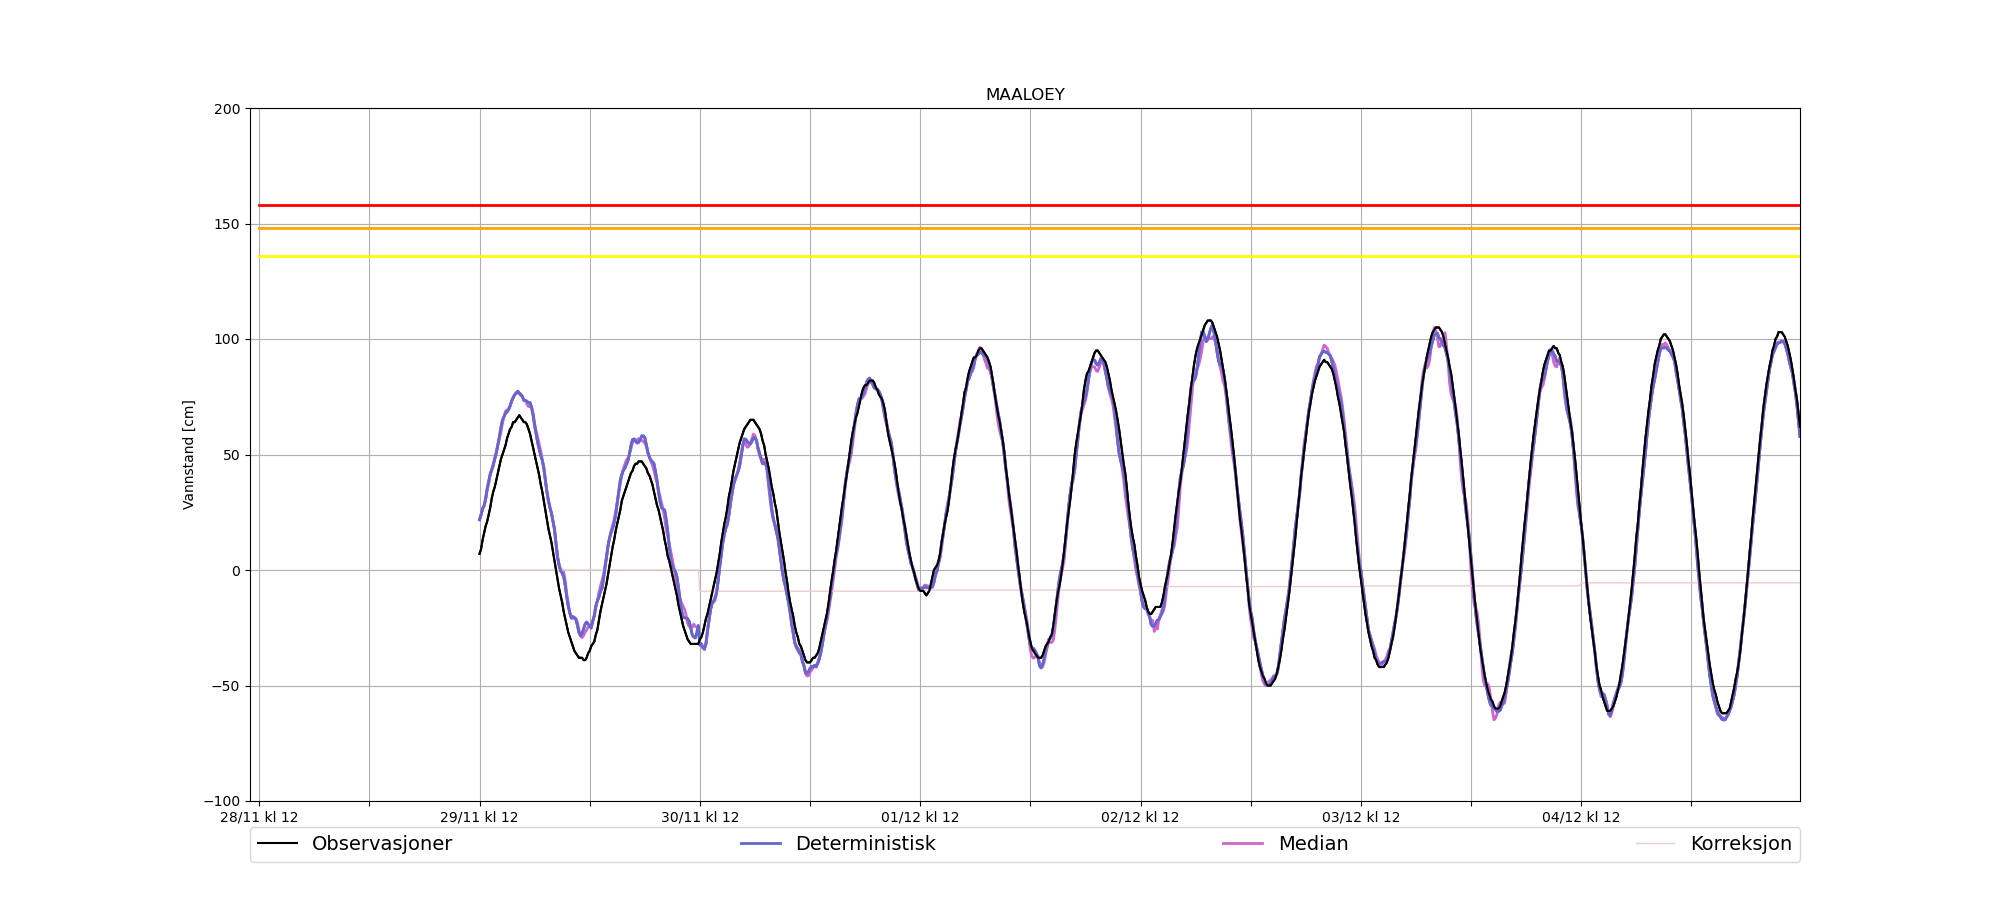Click the 200 y-axis tick label
The width and height of the screenshot is (2000, 900).
pyautogui.click(x=227, y=109)
